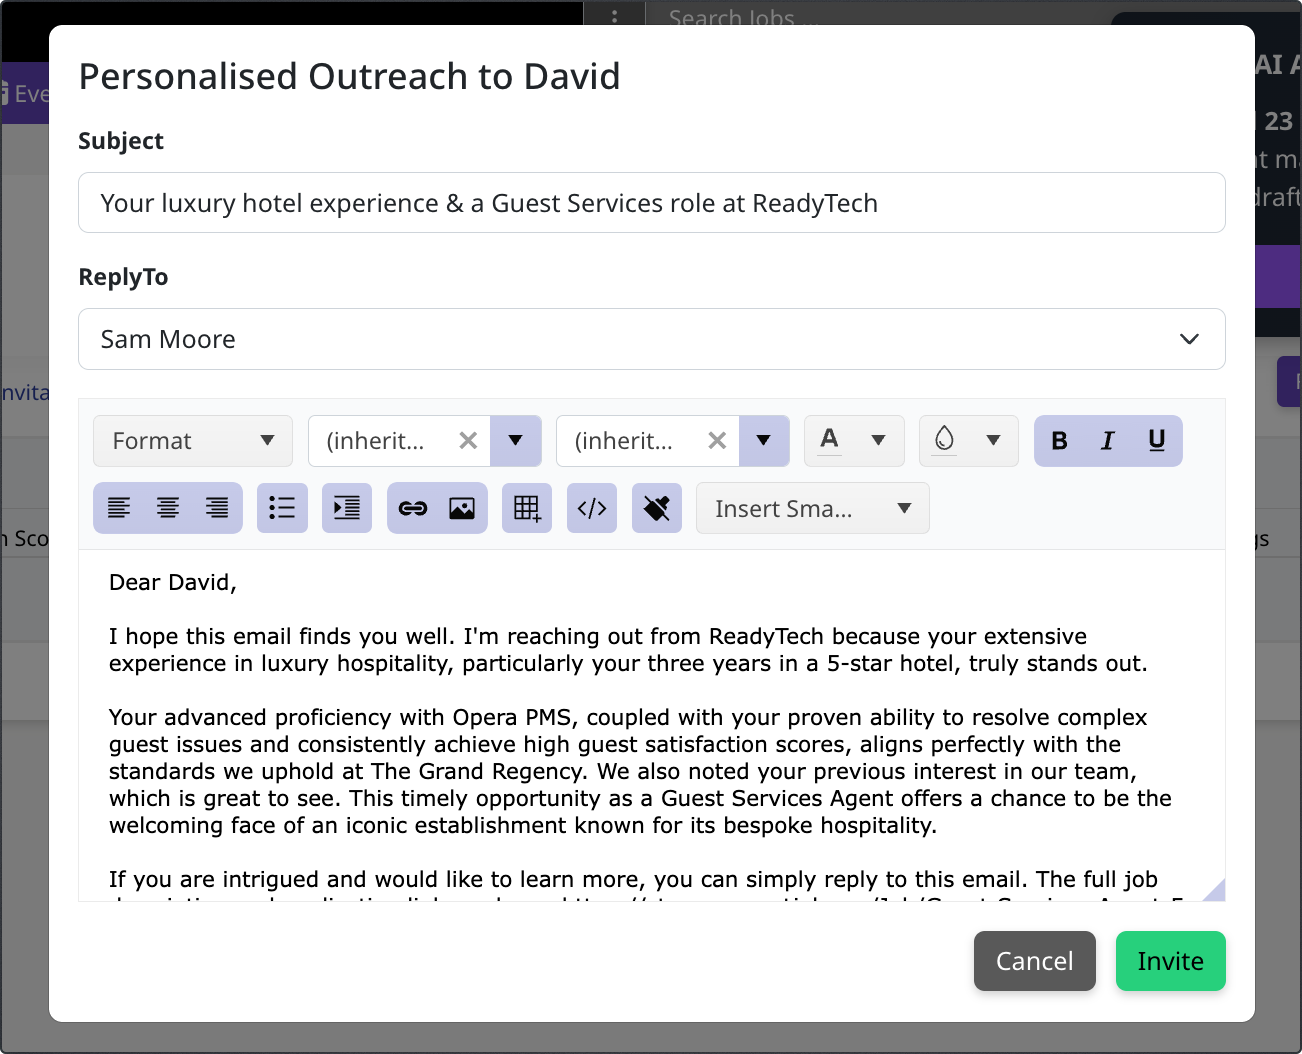1302x1054 pixels.
Task: Apply the background color droplet button
Action: pos(944,441)
